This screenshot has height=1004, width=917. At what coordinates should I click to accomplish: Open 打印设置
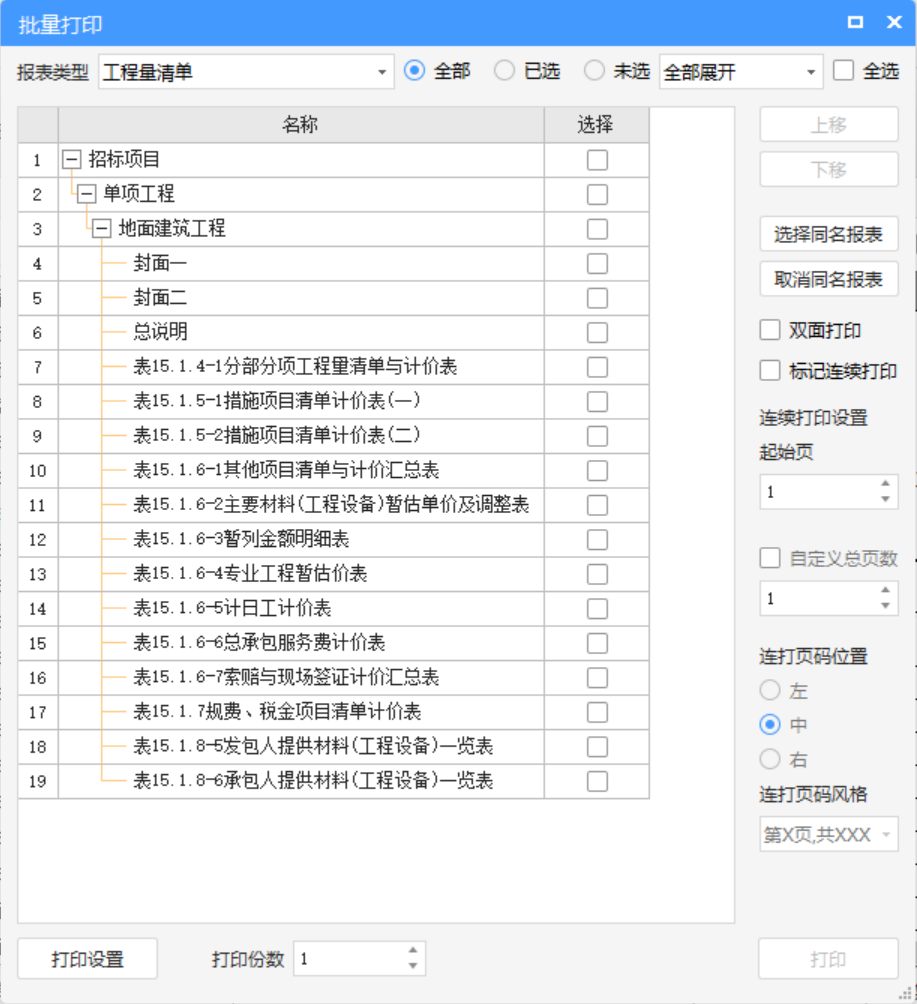click(x=87, y=958)
